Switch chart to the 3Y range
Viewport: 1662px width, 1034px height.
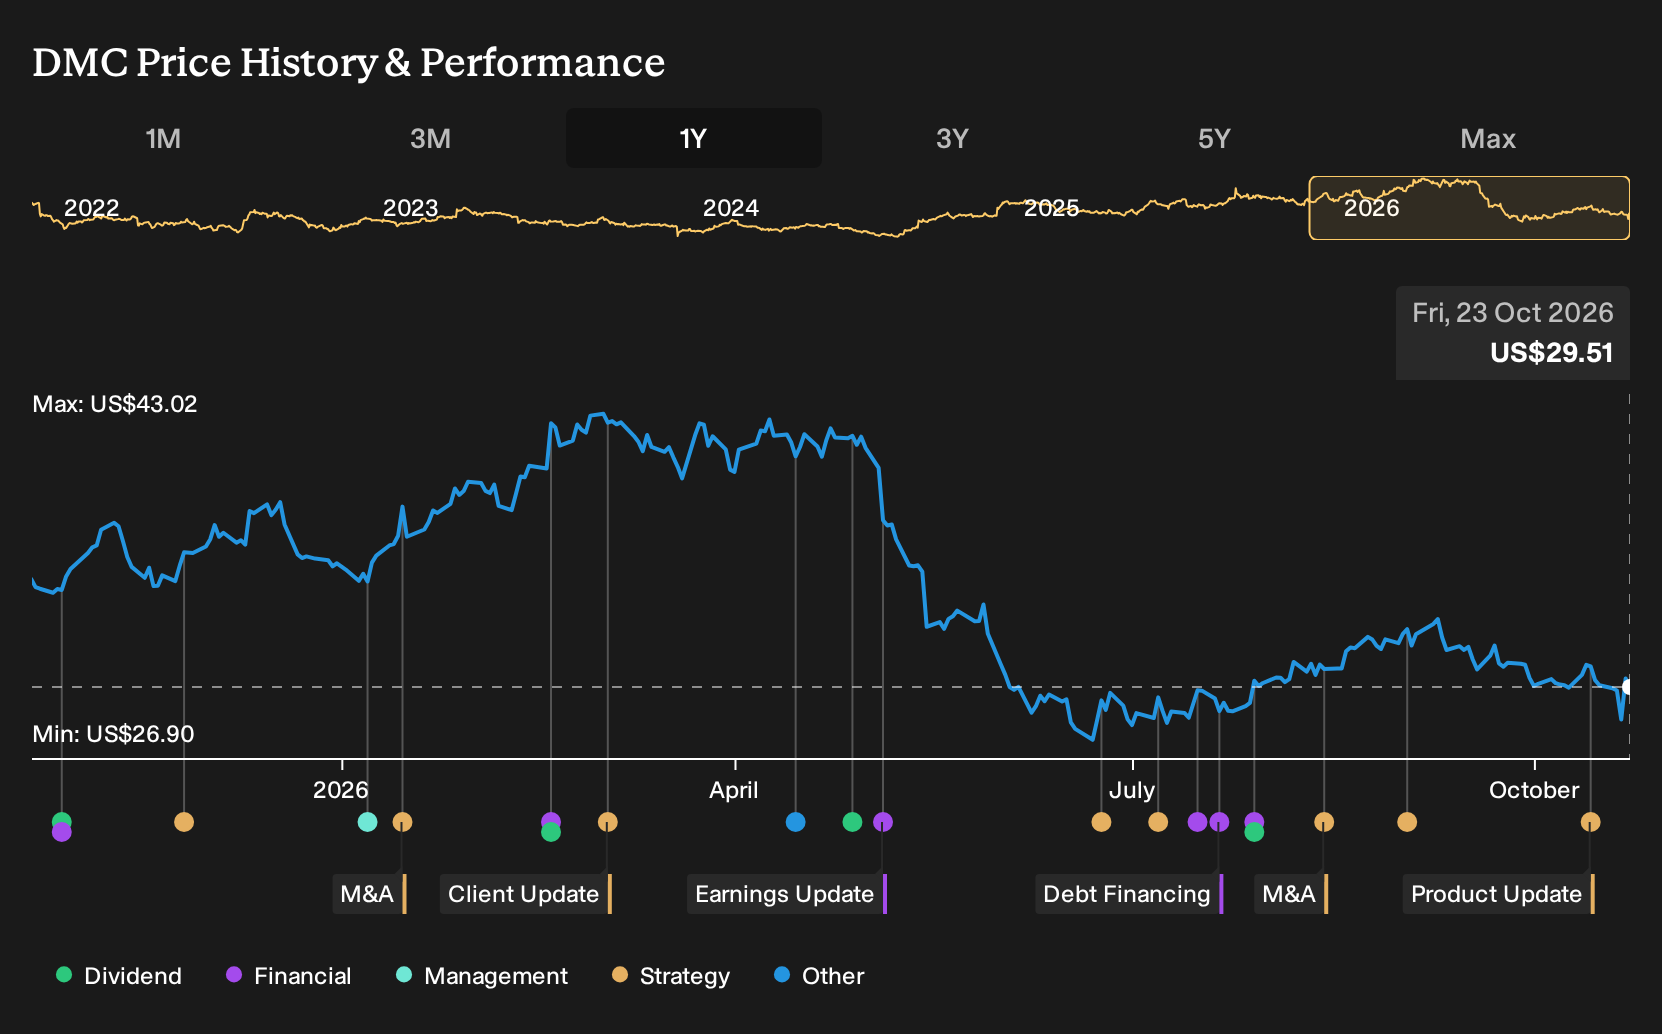click(952, 138)
